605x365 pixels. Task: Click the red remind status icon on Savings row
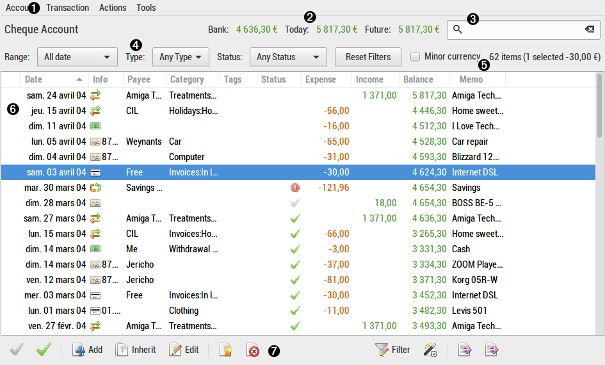tap(295, 188)
